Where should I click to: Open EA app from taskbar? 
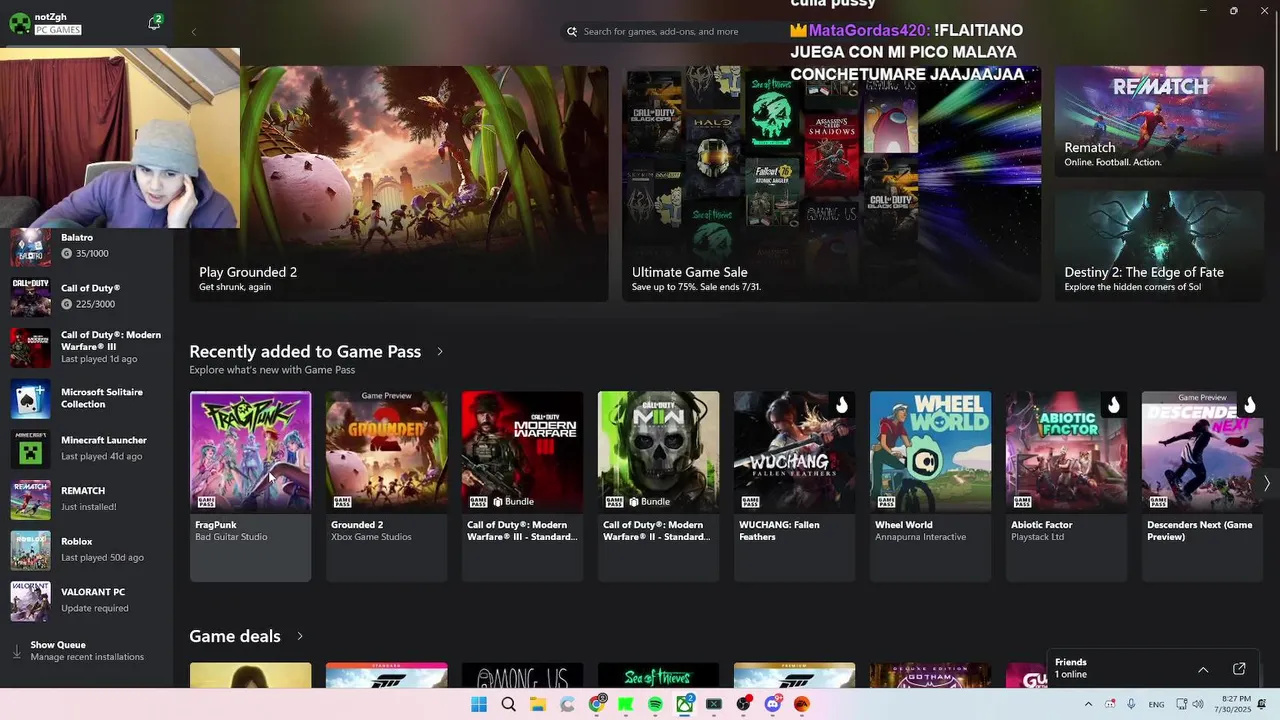tap(802, 704)
